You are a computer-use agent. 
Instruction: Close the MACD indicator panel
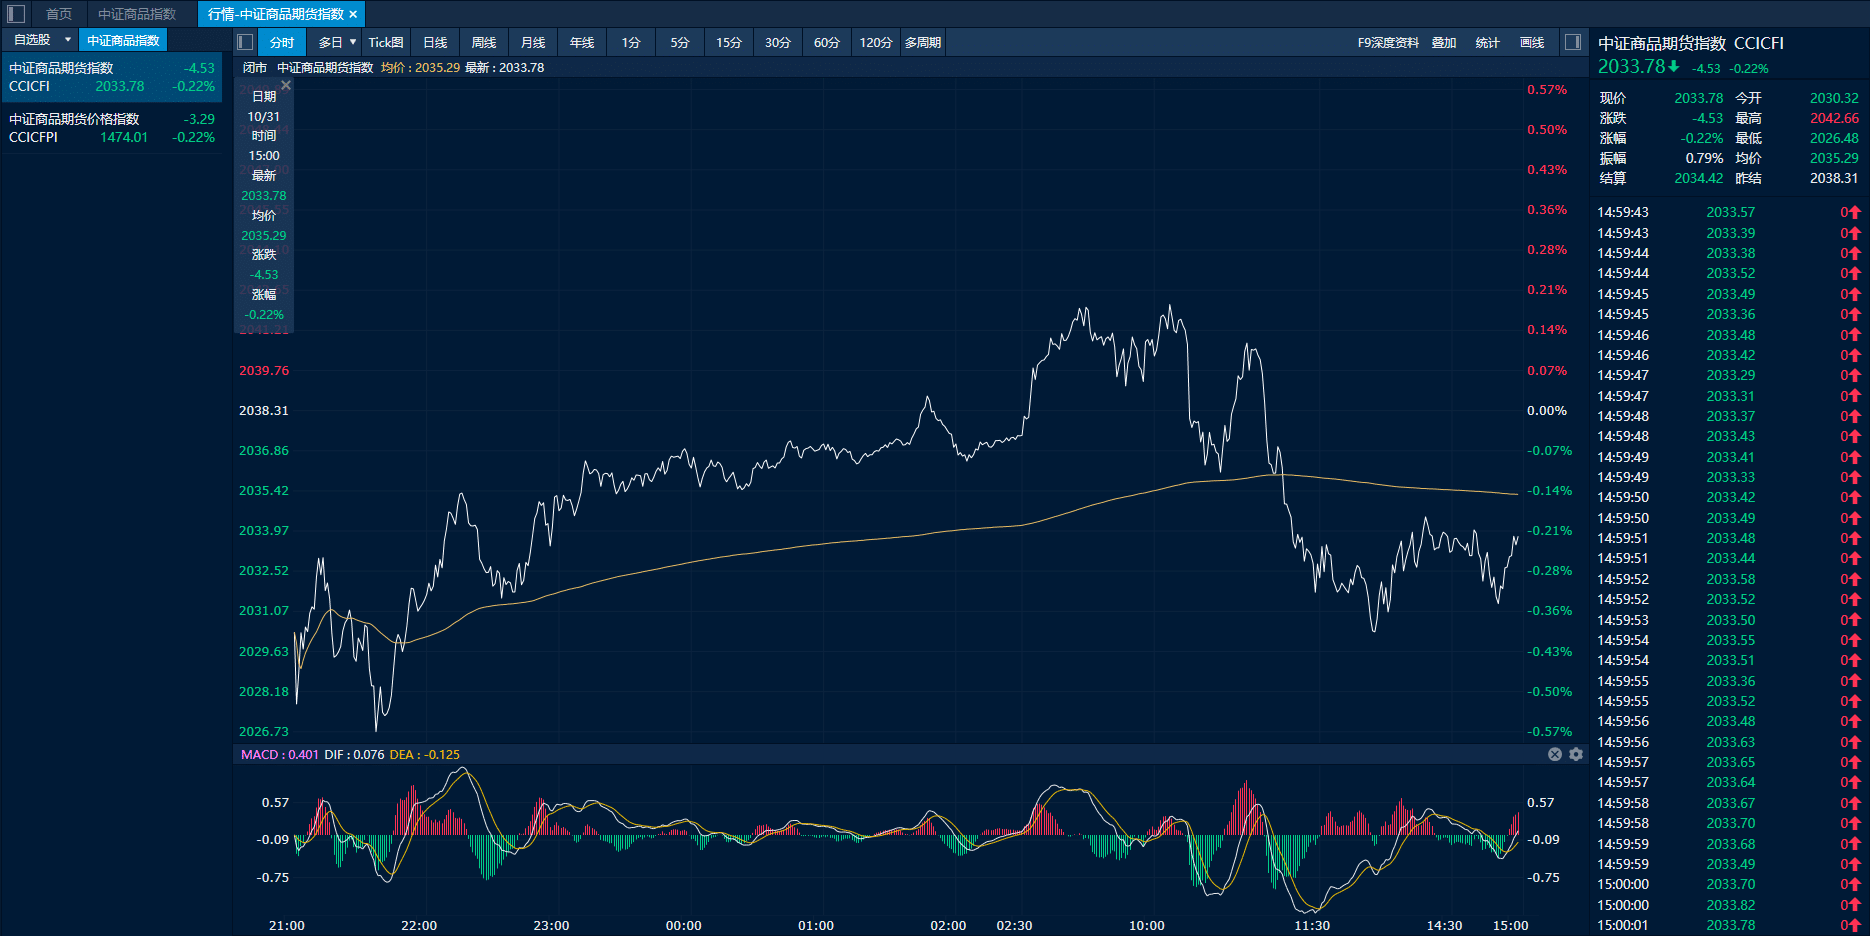pos(1555,754)
